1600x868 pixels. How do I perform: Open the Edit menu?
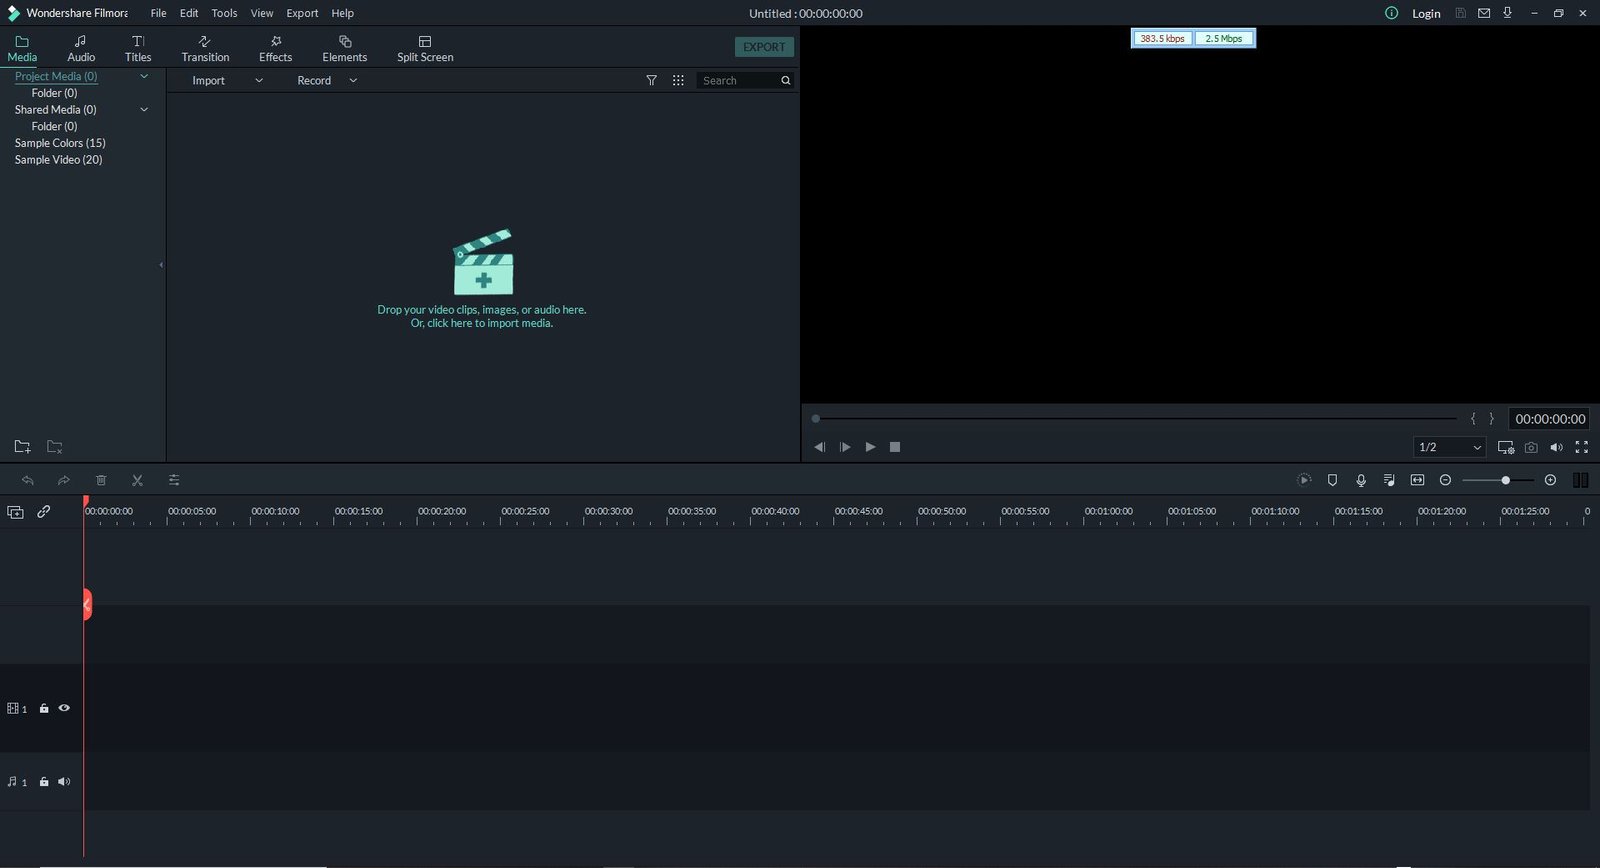coord(189,13)
